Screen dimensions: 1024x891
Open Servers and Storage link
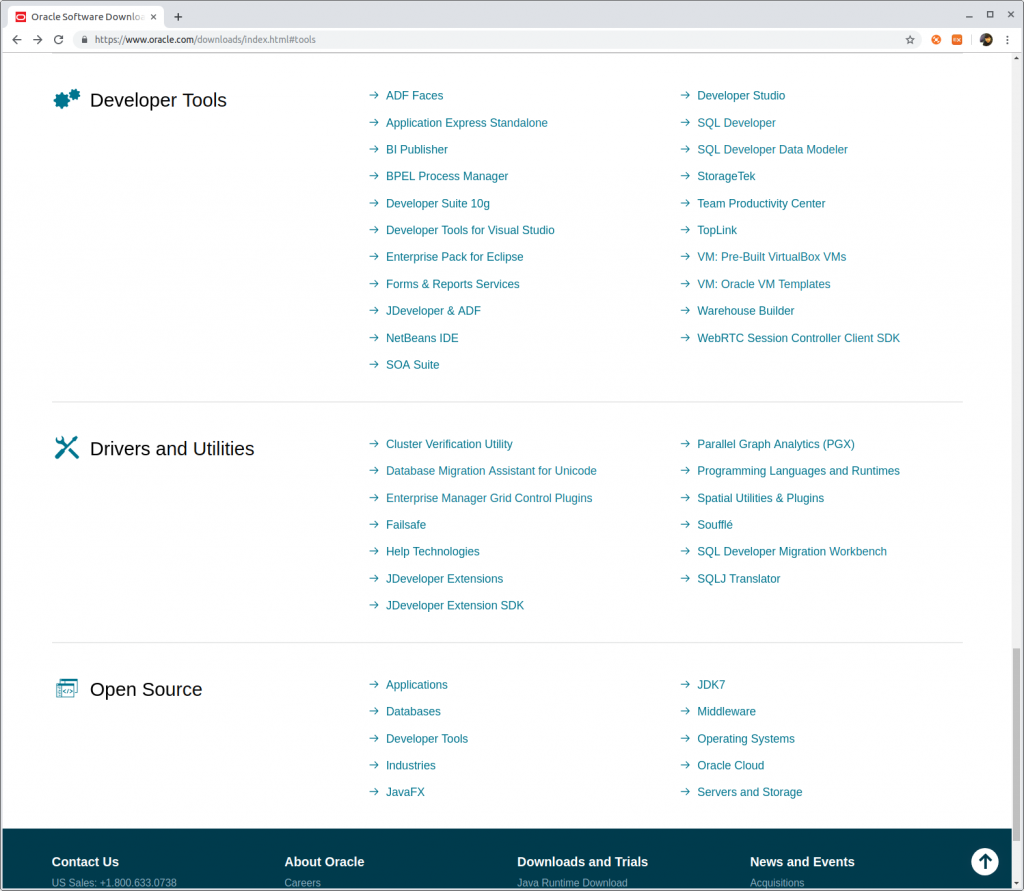tap(750, 792)
